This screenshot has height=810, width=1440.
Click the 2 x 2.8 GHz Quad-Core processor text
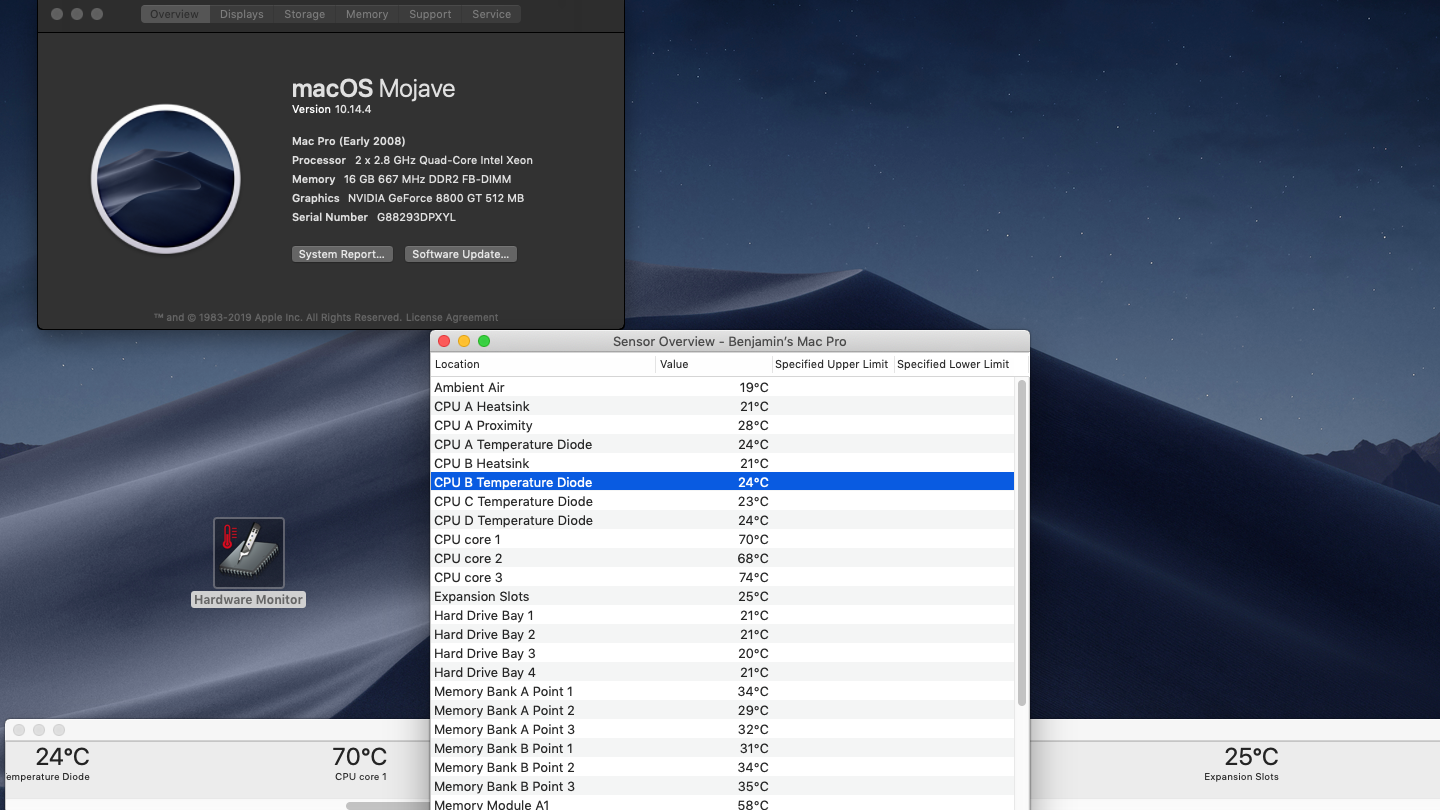444,160
